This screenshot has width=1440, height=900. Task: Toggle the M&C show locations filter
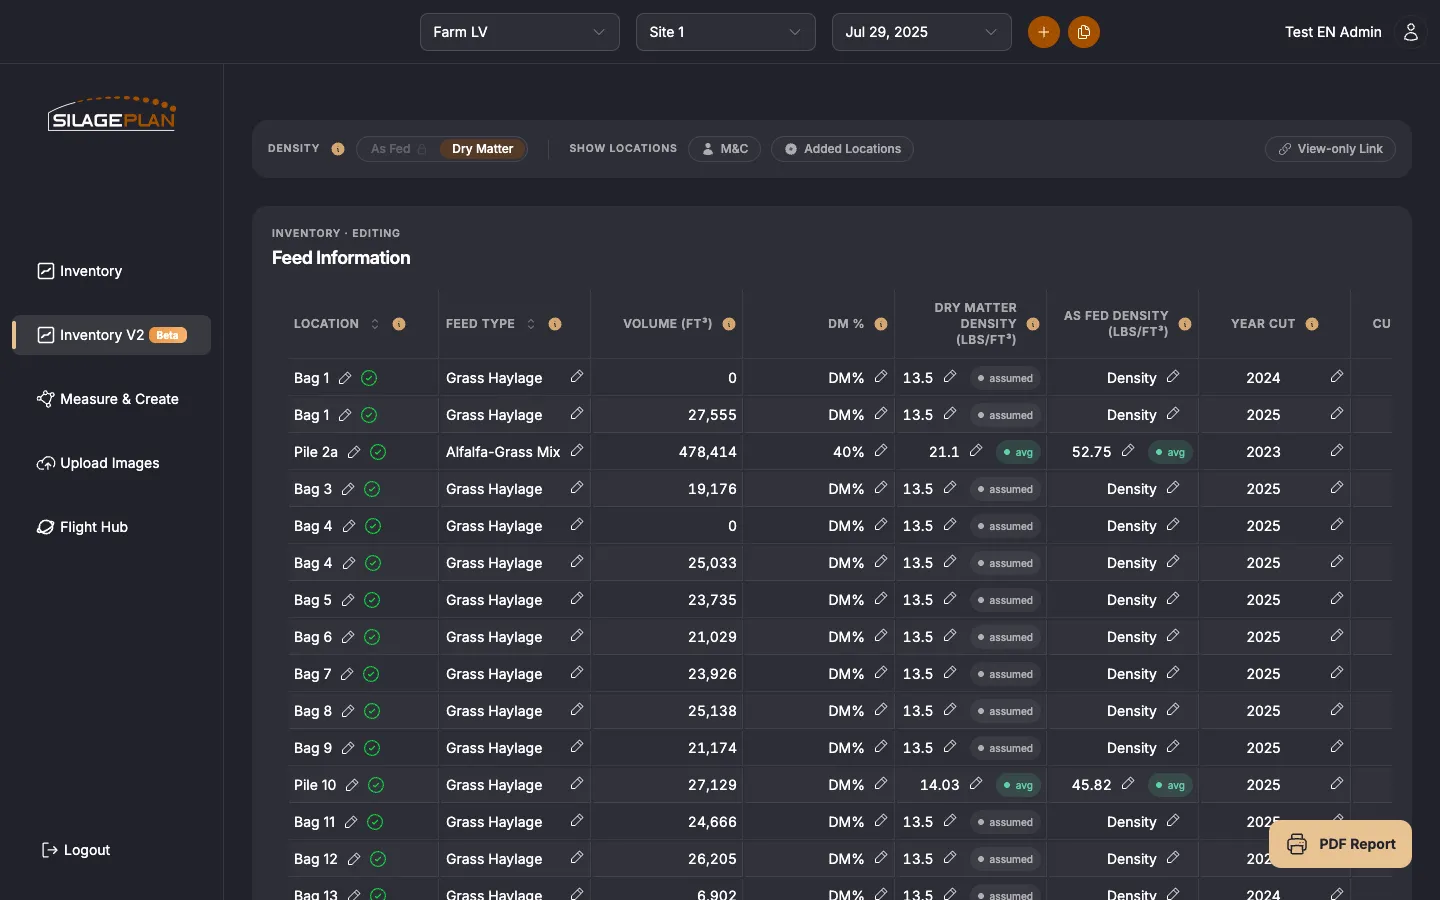tap(725, 149)
